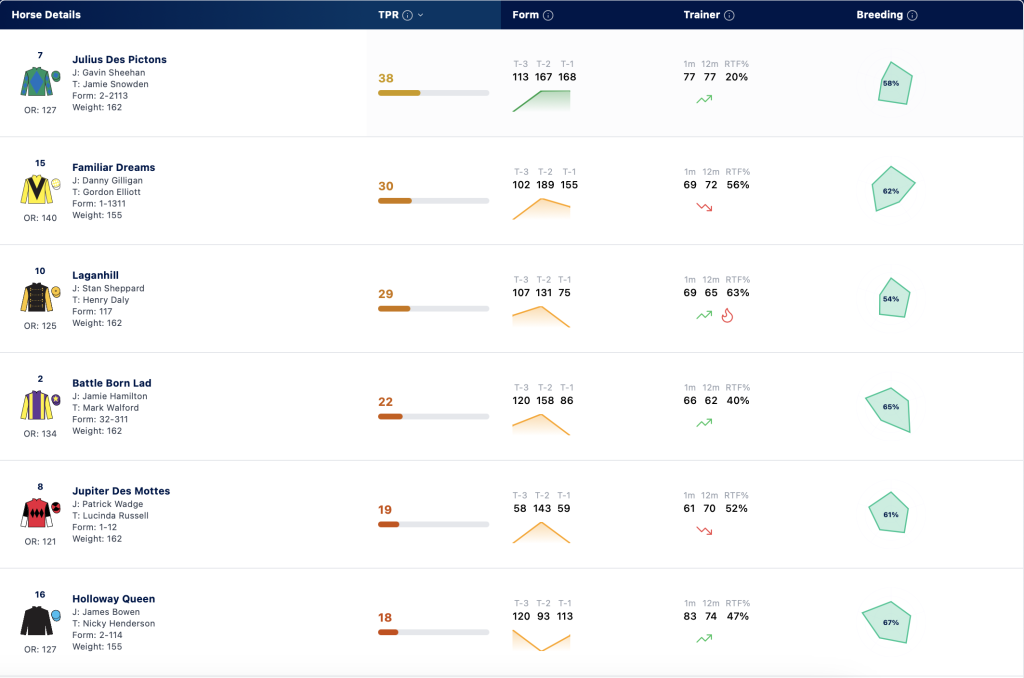Select the TPR column header
This screenshot has height=678, width=1024.
388,15
